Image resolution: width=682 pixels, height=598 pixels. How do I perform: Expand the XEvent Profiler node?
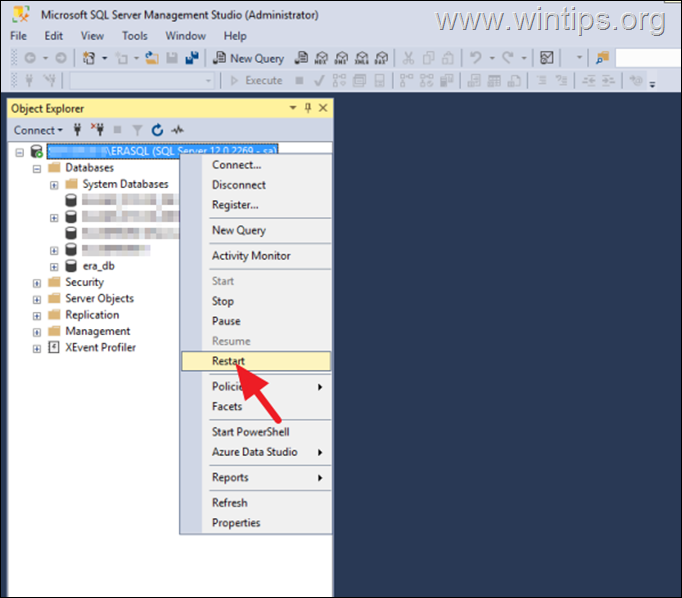pos(37,349)
